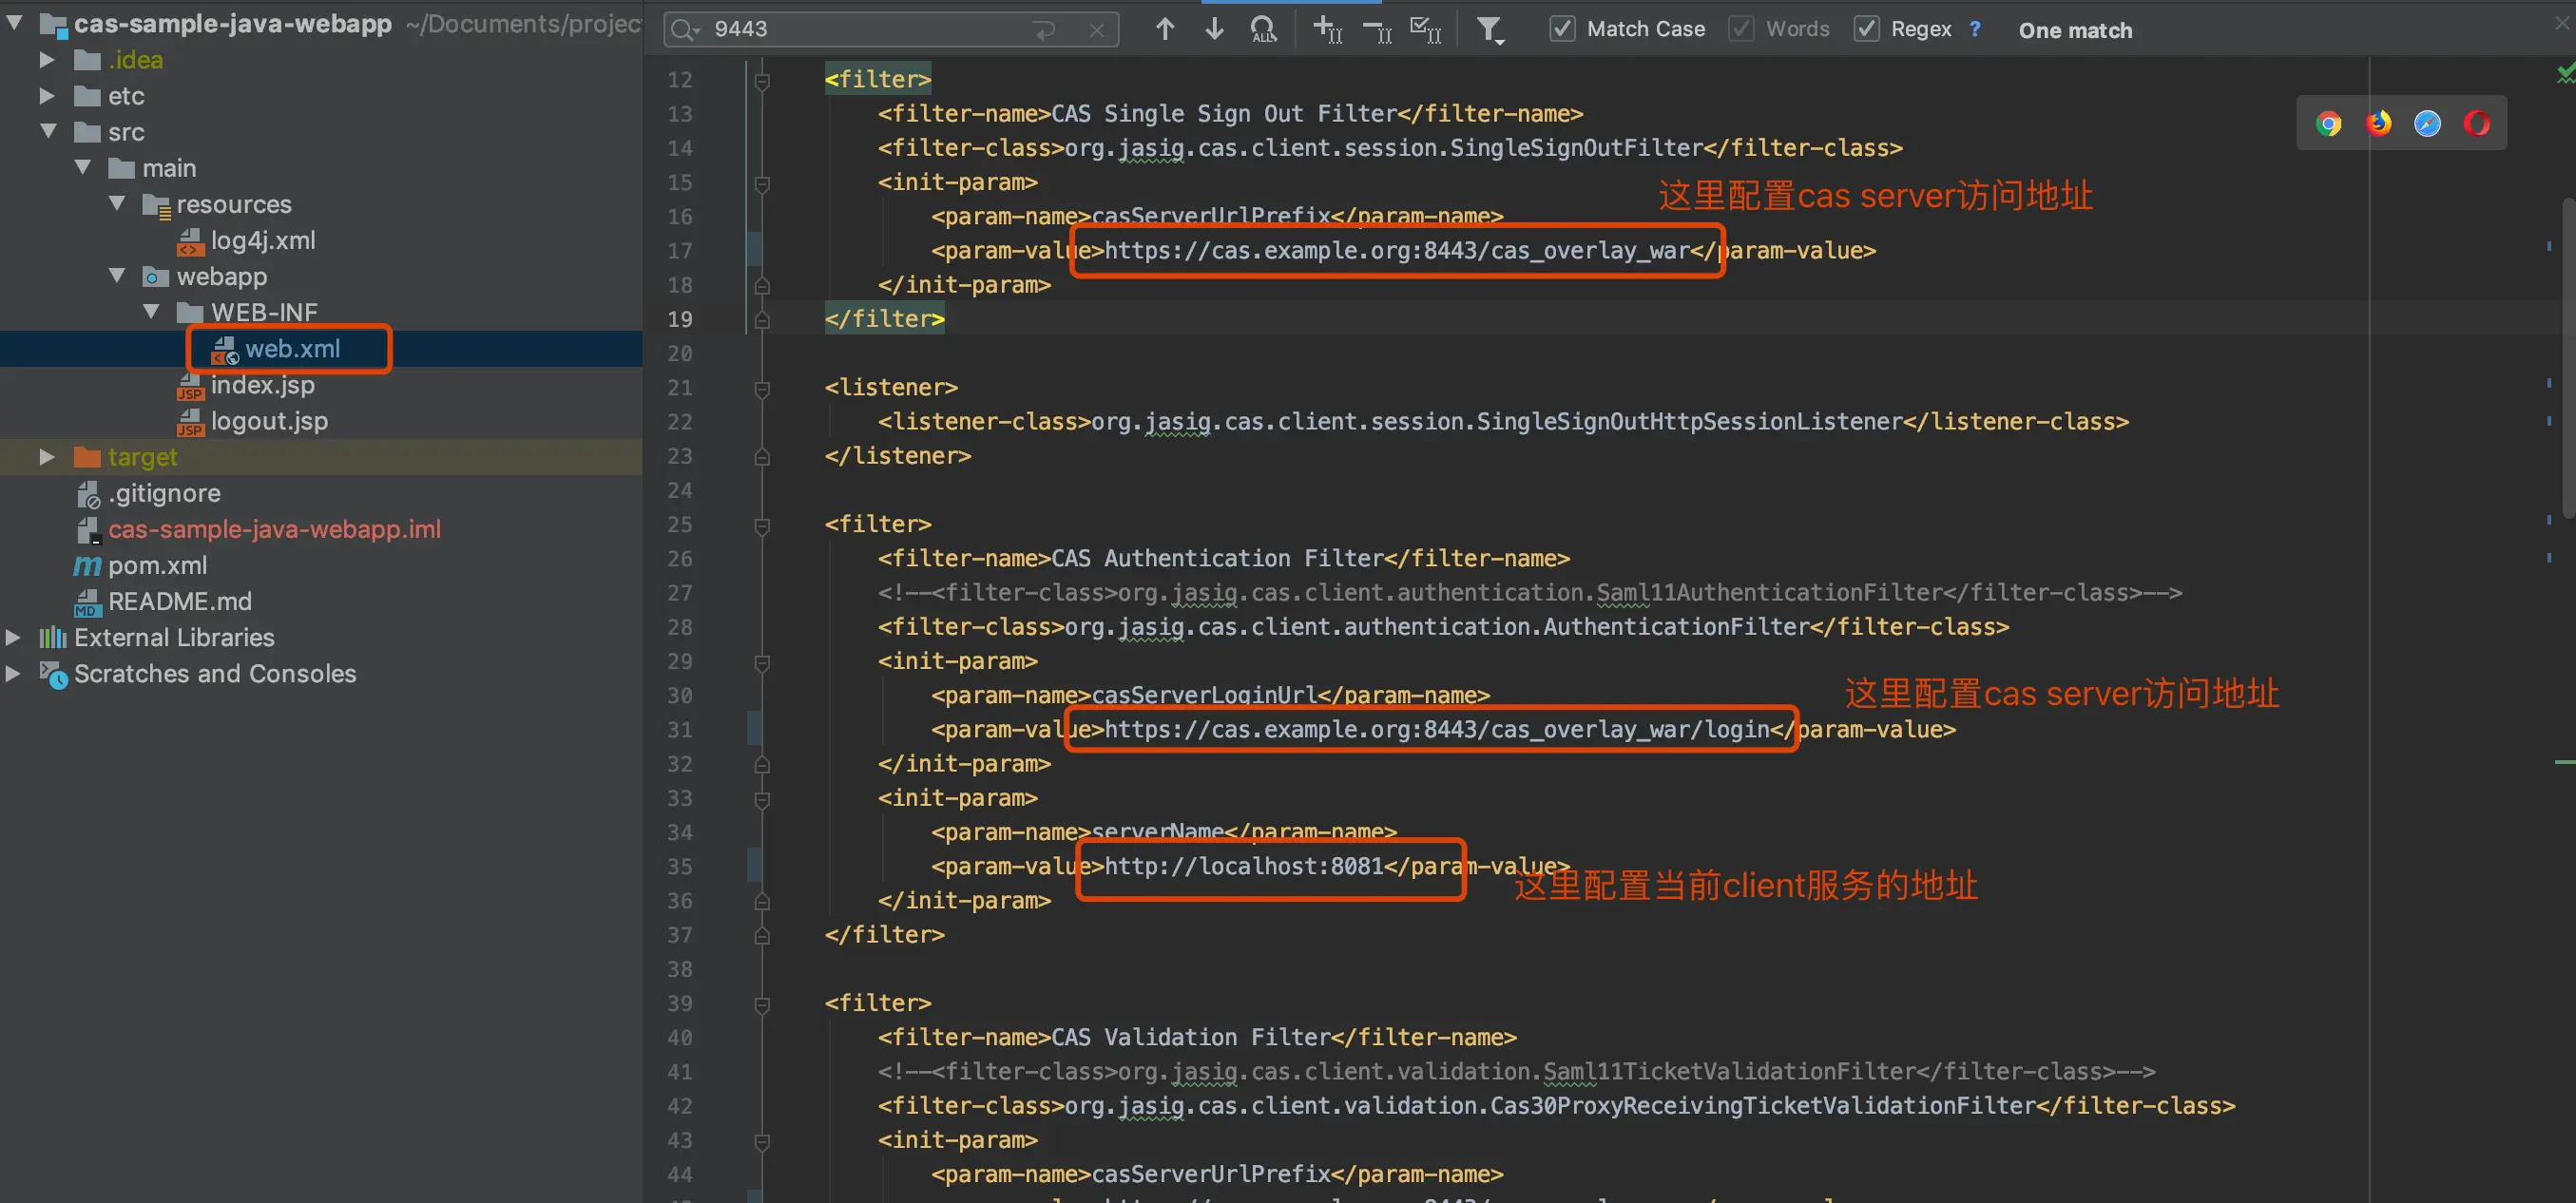Viewport: 2576px width, 1203px height.
Task: Click the search filter funnel icon
Action: 1490,30
